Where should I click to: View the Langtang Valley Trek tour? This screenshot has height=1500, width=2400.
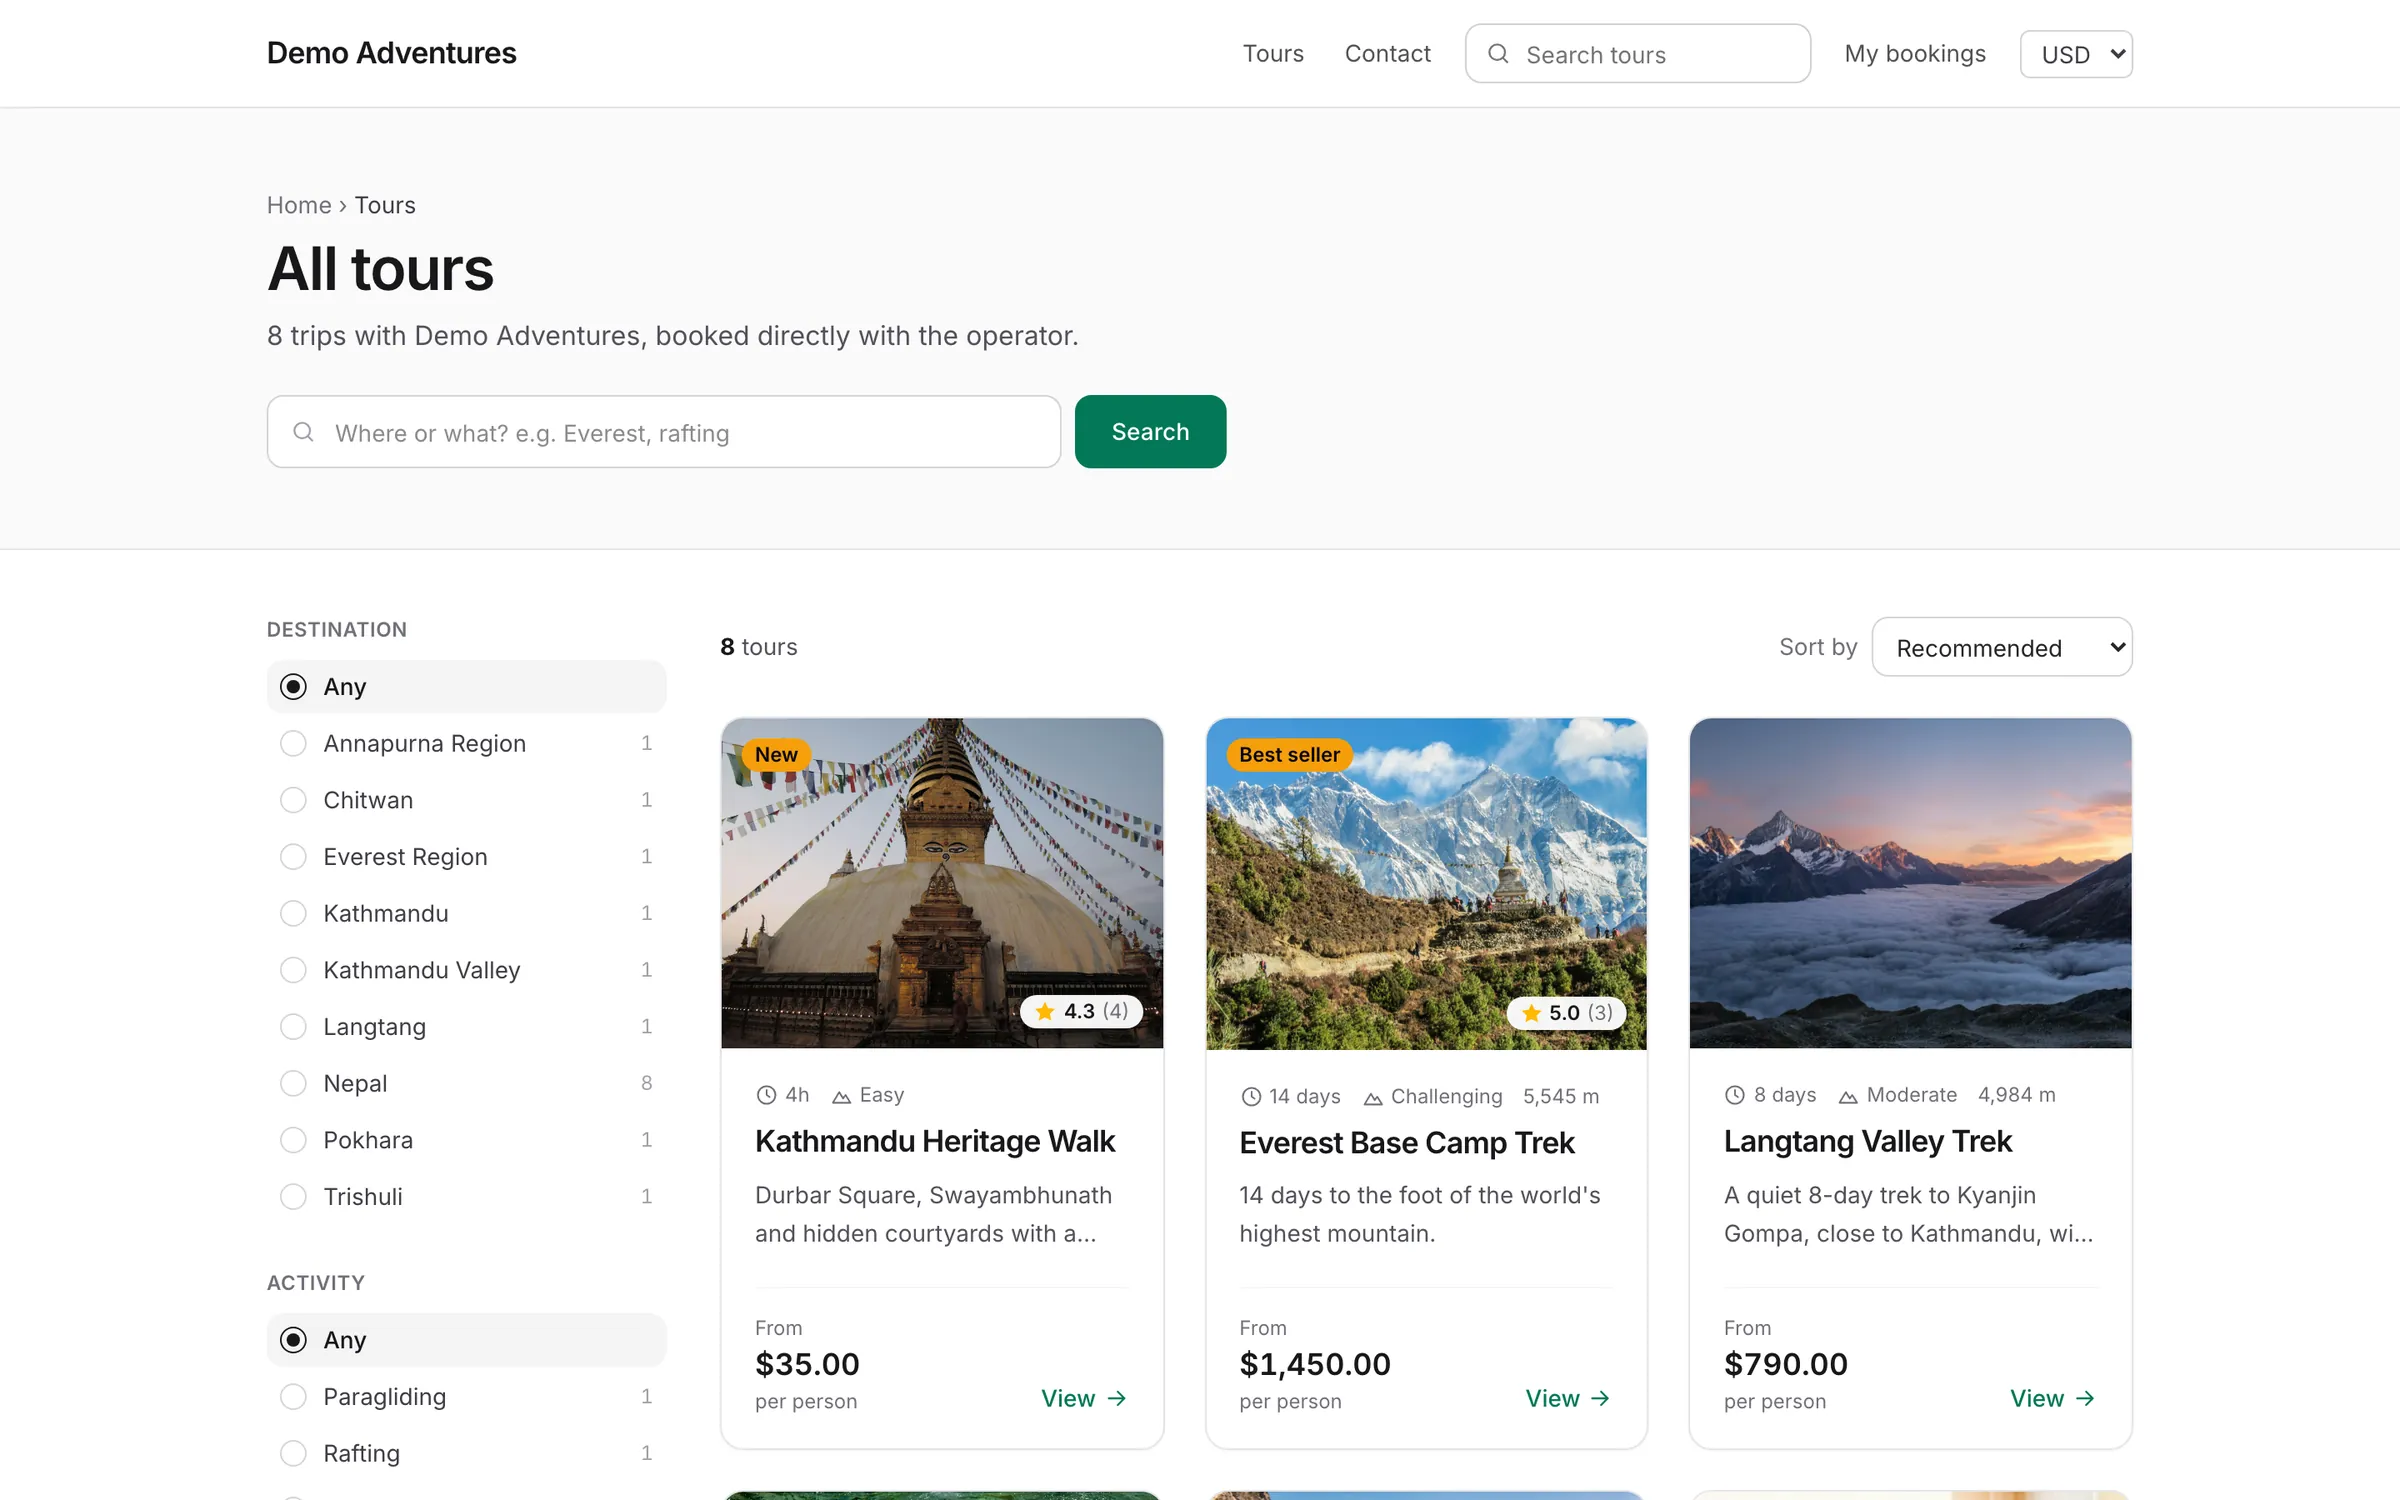point(2052,1399)
